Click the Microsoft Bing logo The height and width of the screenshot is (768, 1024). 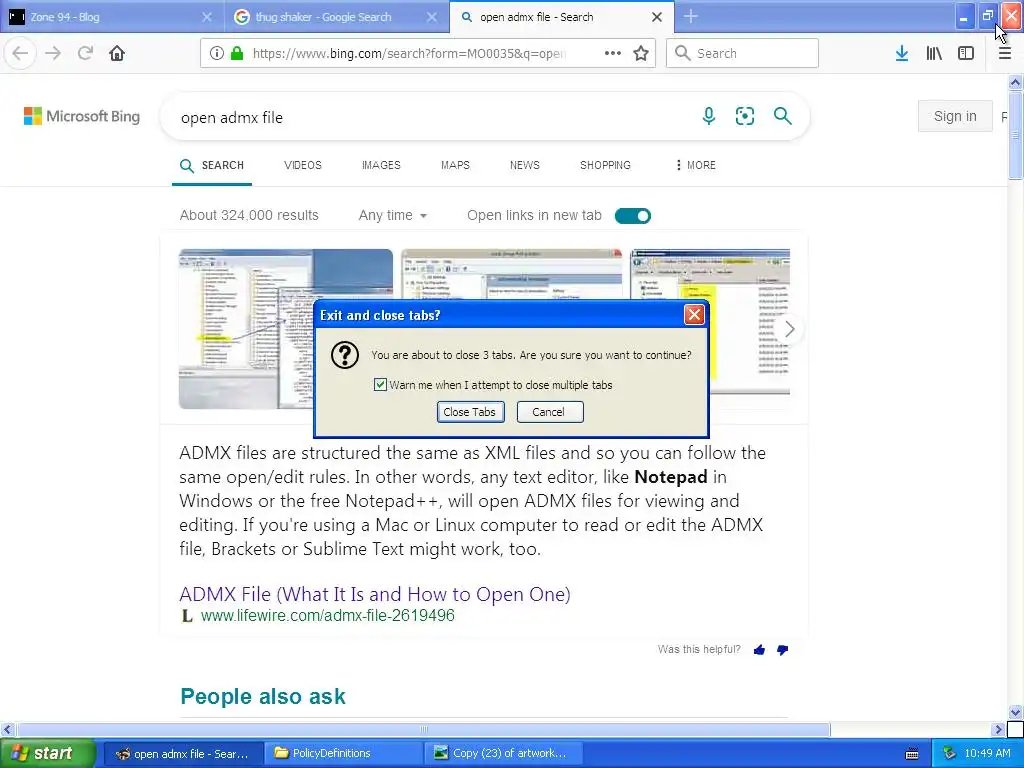tap(82, 116)
